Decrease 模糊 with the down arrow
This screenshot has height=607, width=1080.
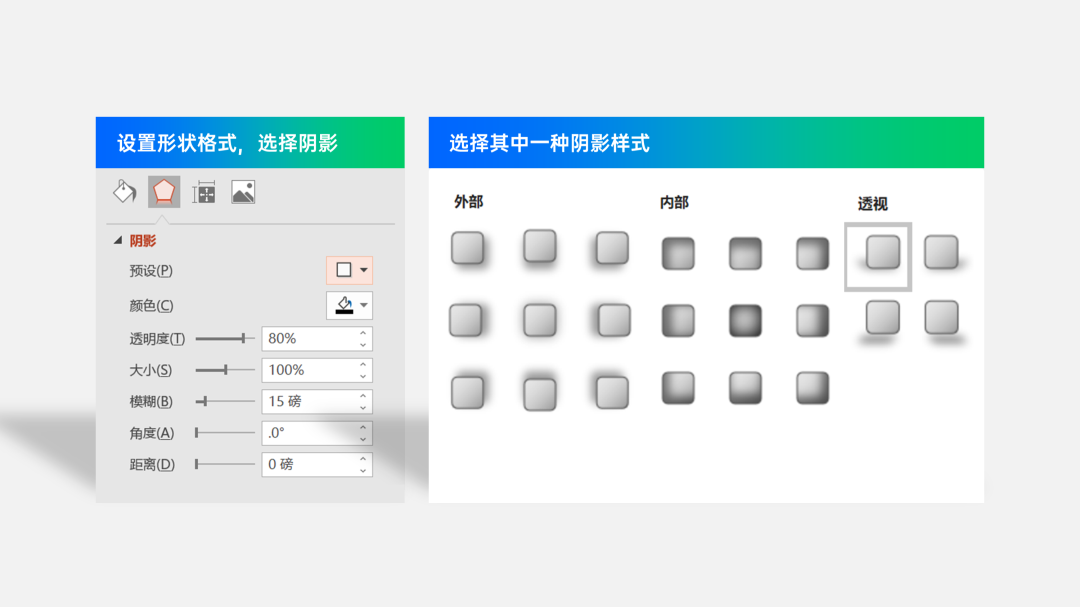coord(363,407)
